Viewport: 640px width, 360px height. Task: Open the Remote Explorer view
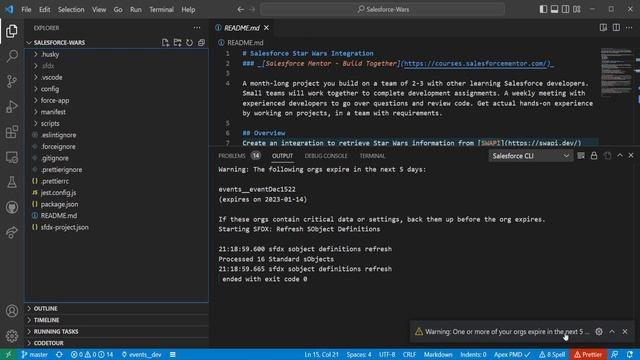(12, 157)
